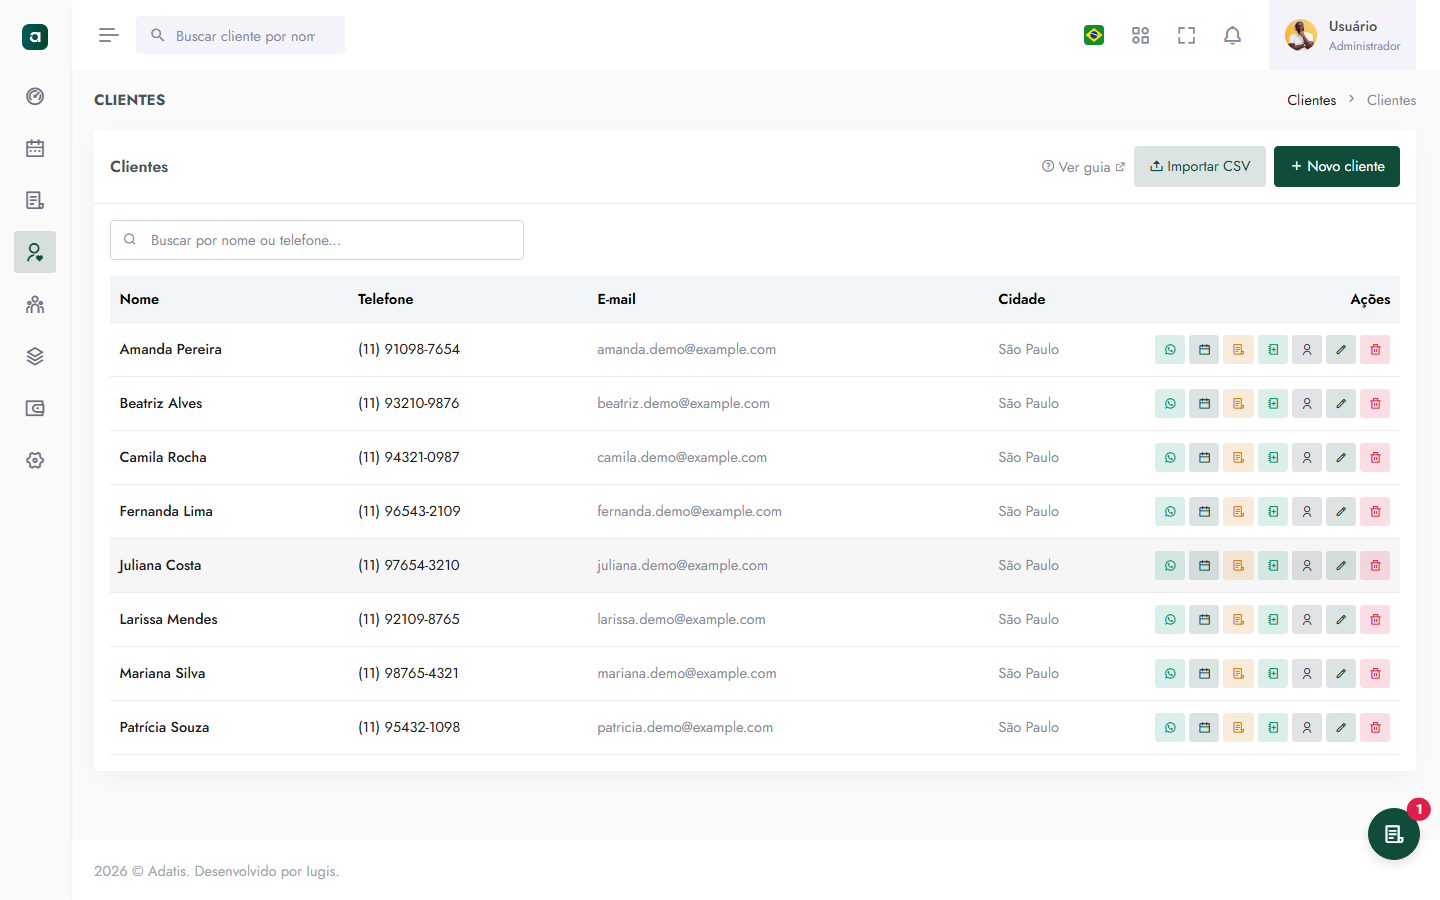Image resolution: width=1440 pixels, height=900 pixels.
Task: Open document list icon in sidebar
Action: point(35,200)
